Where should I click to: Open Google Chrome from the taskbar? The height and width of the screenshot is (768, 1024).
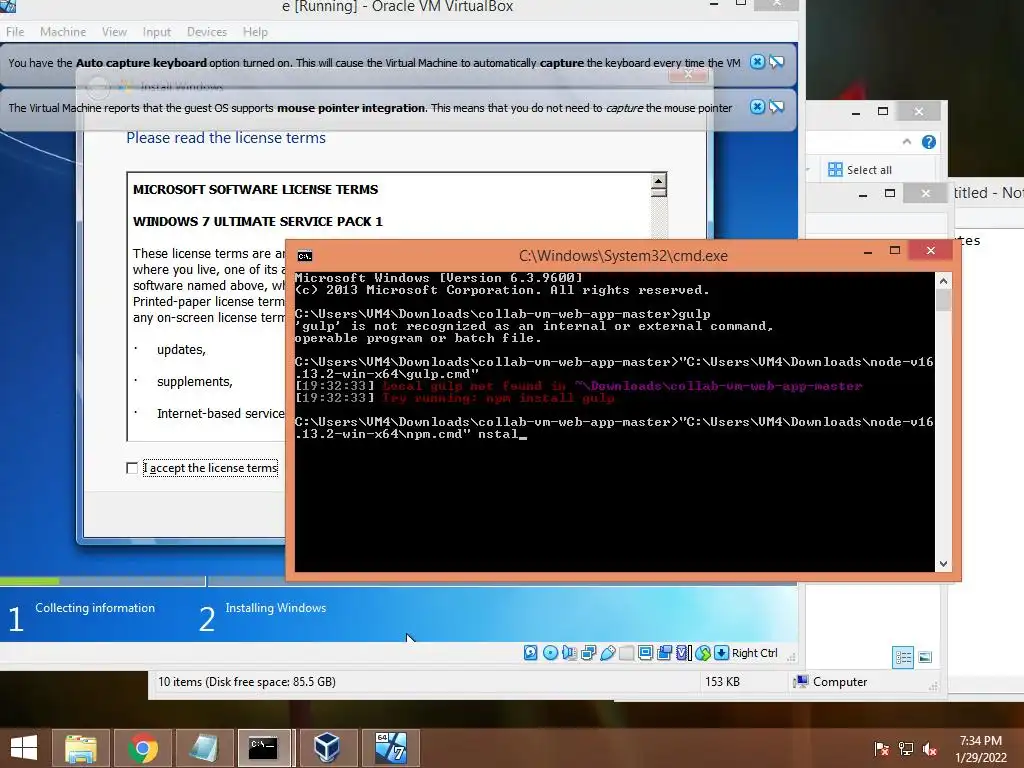(142, 747)
